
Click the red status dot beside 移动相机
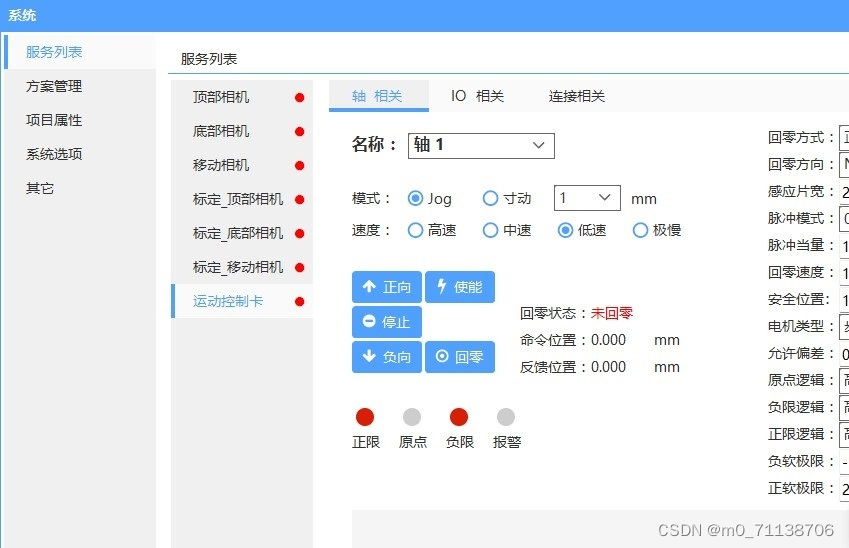pos(299,166)
